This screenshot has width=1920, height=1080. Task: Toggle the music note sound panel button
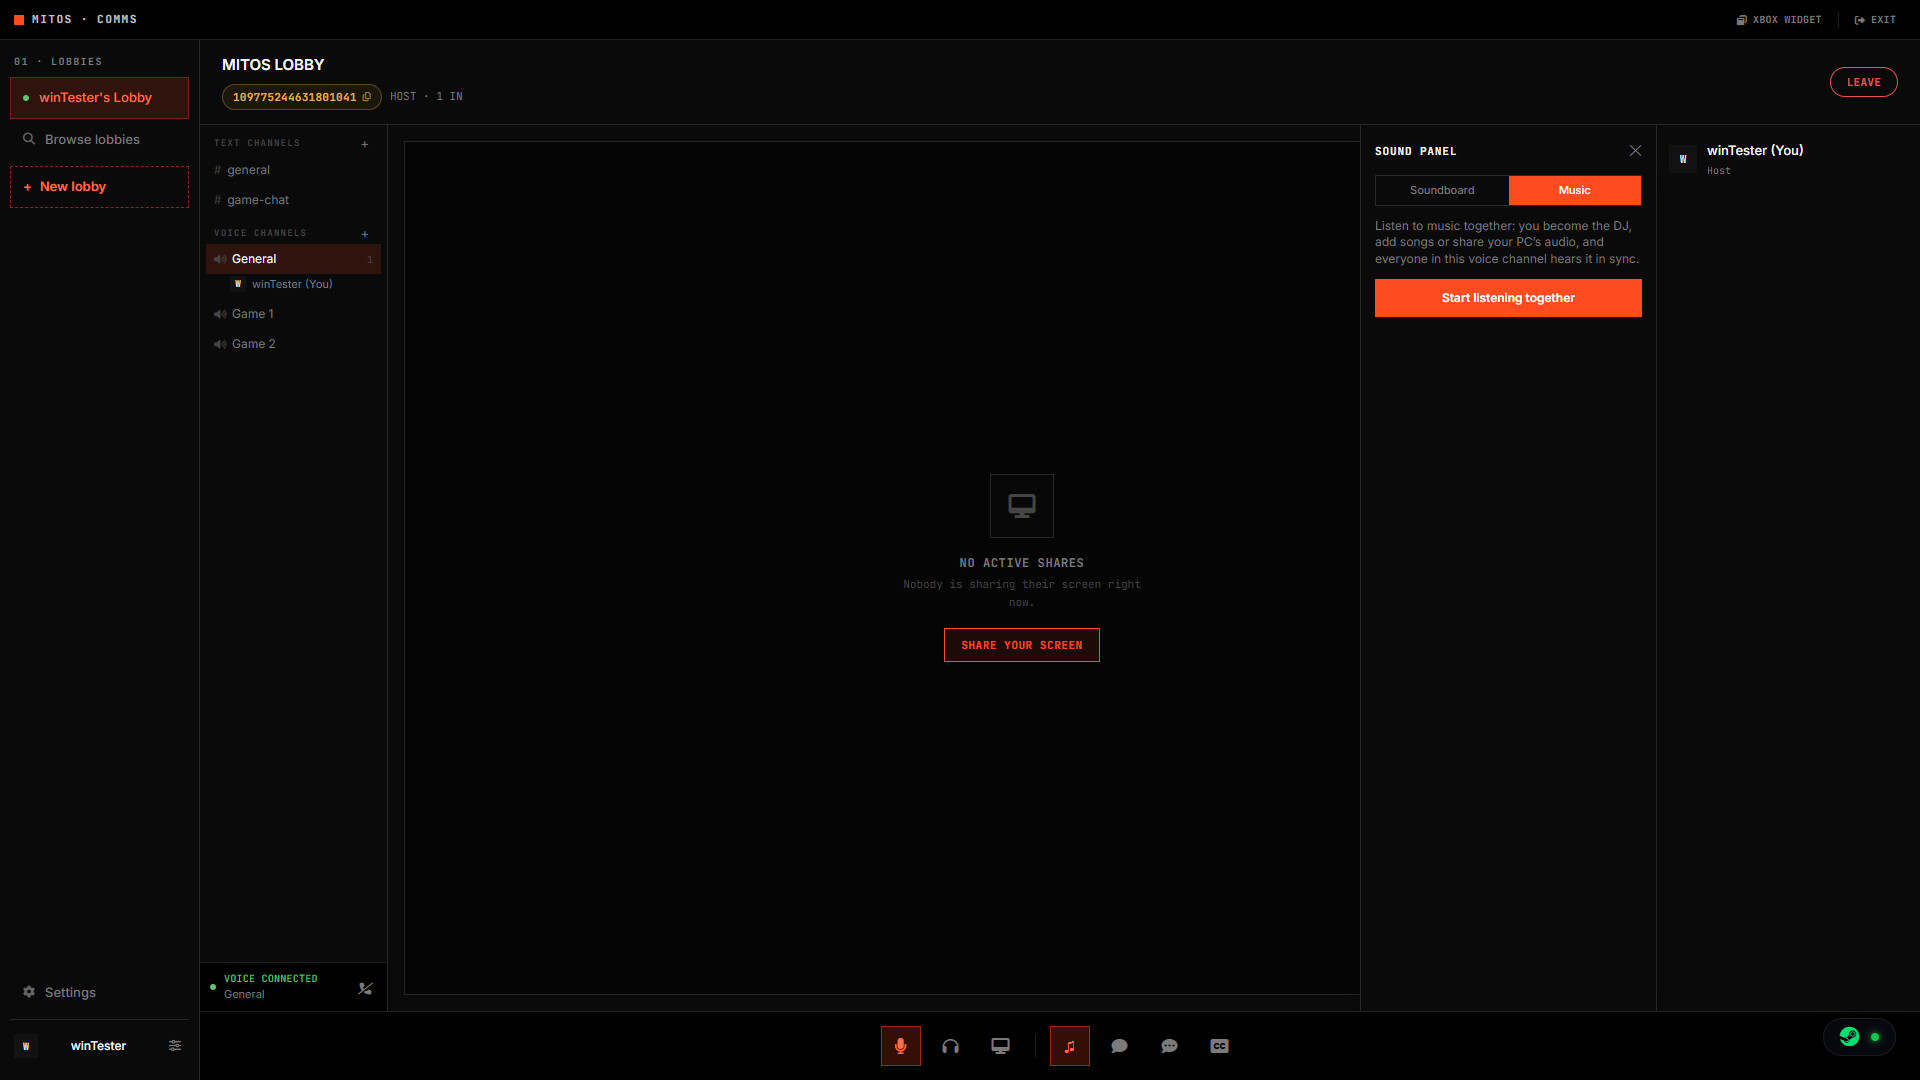coord(1069,1046)
